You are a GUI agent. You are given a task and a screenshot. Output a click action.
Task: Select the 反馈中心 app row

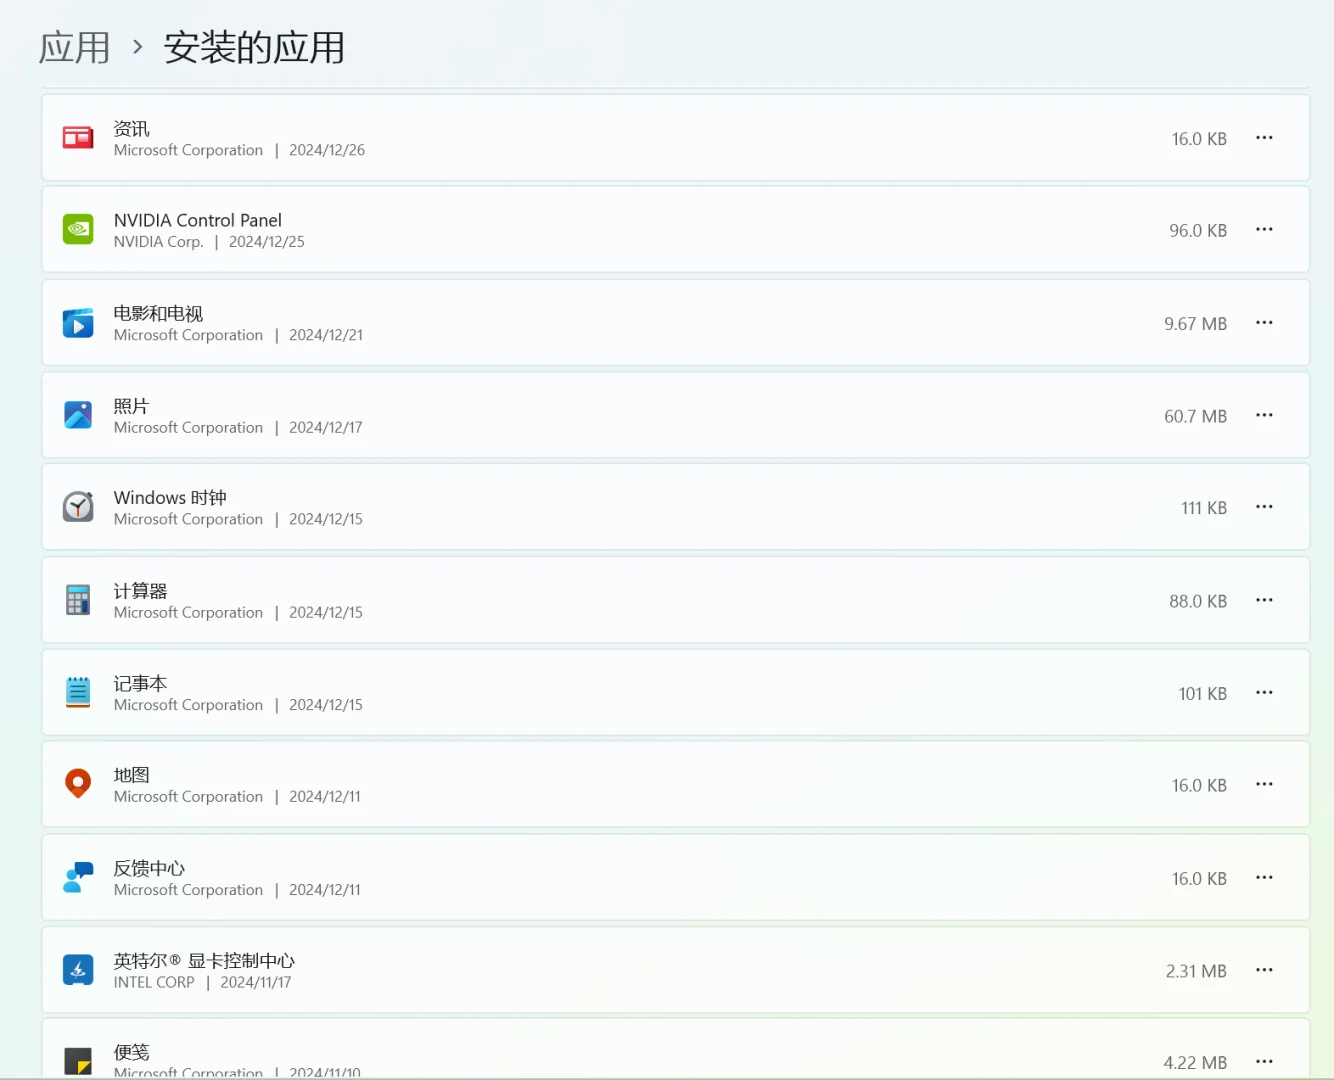coord(600,877)
